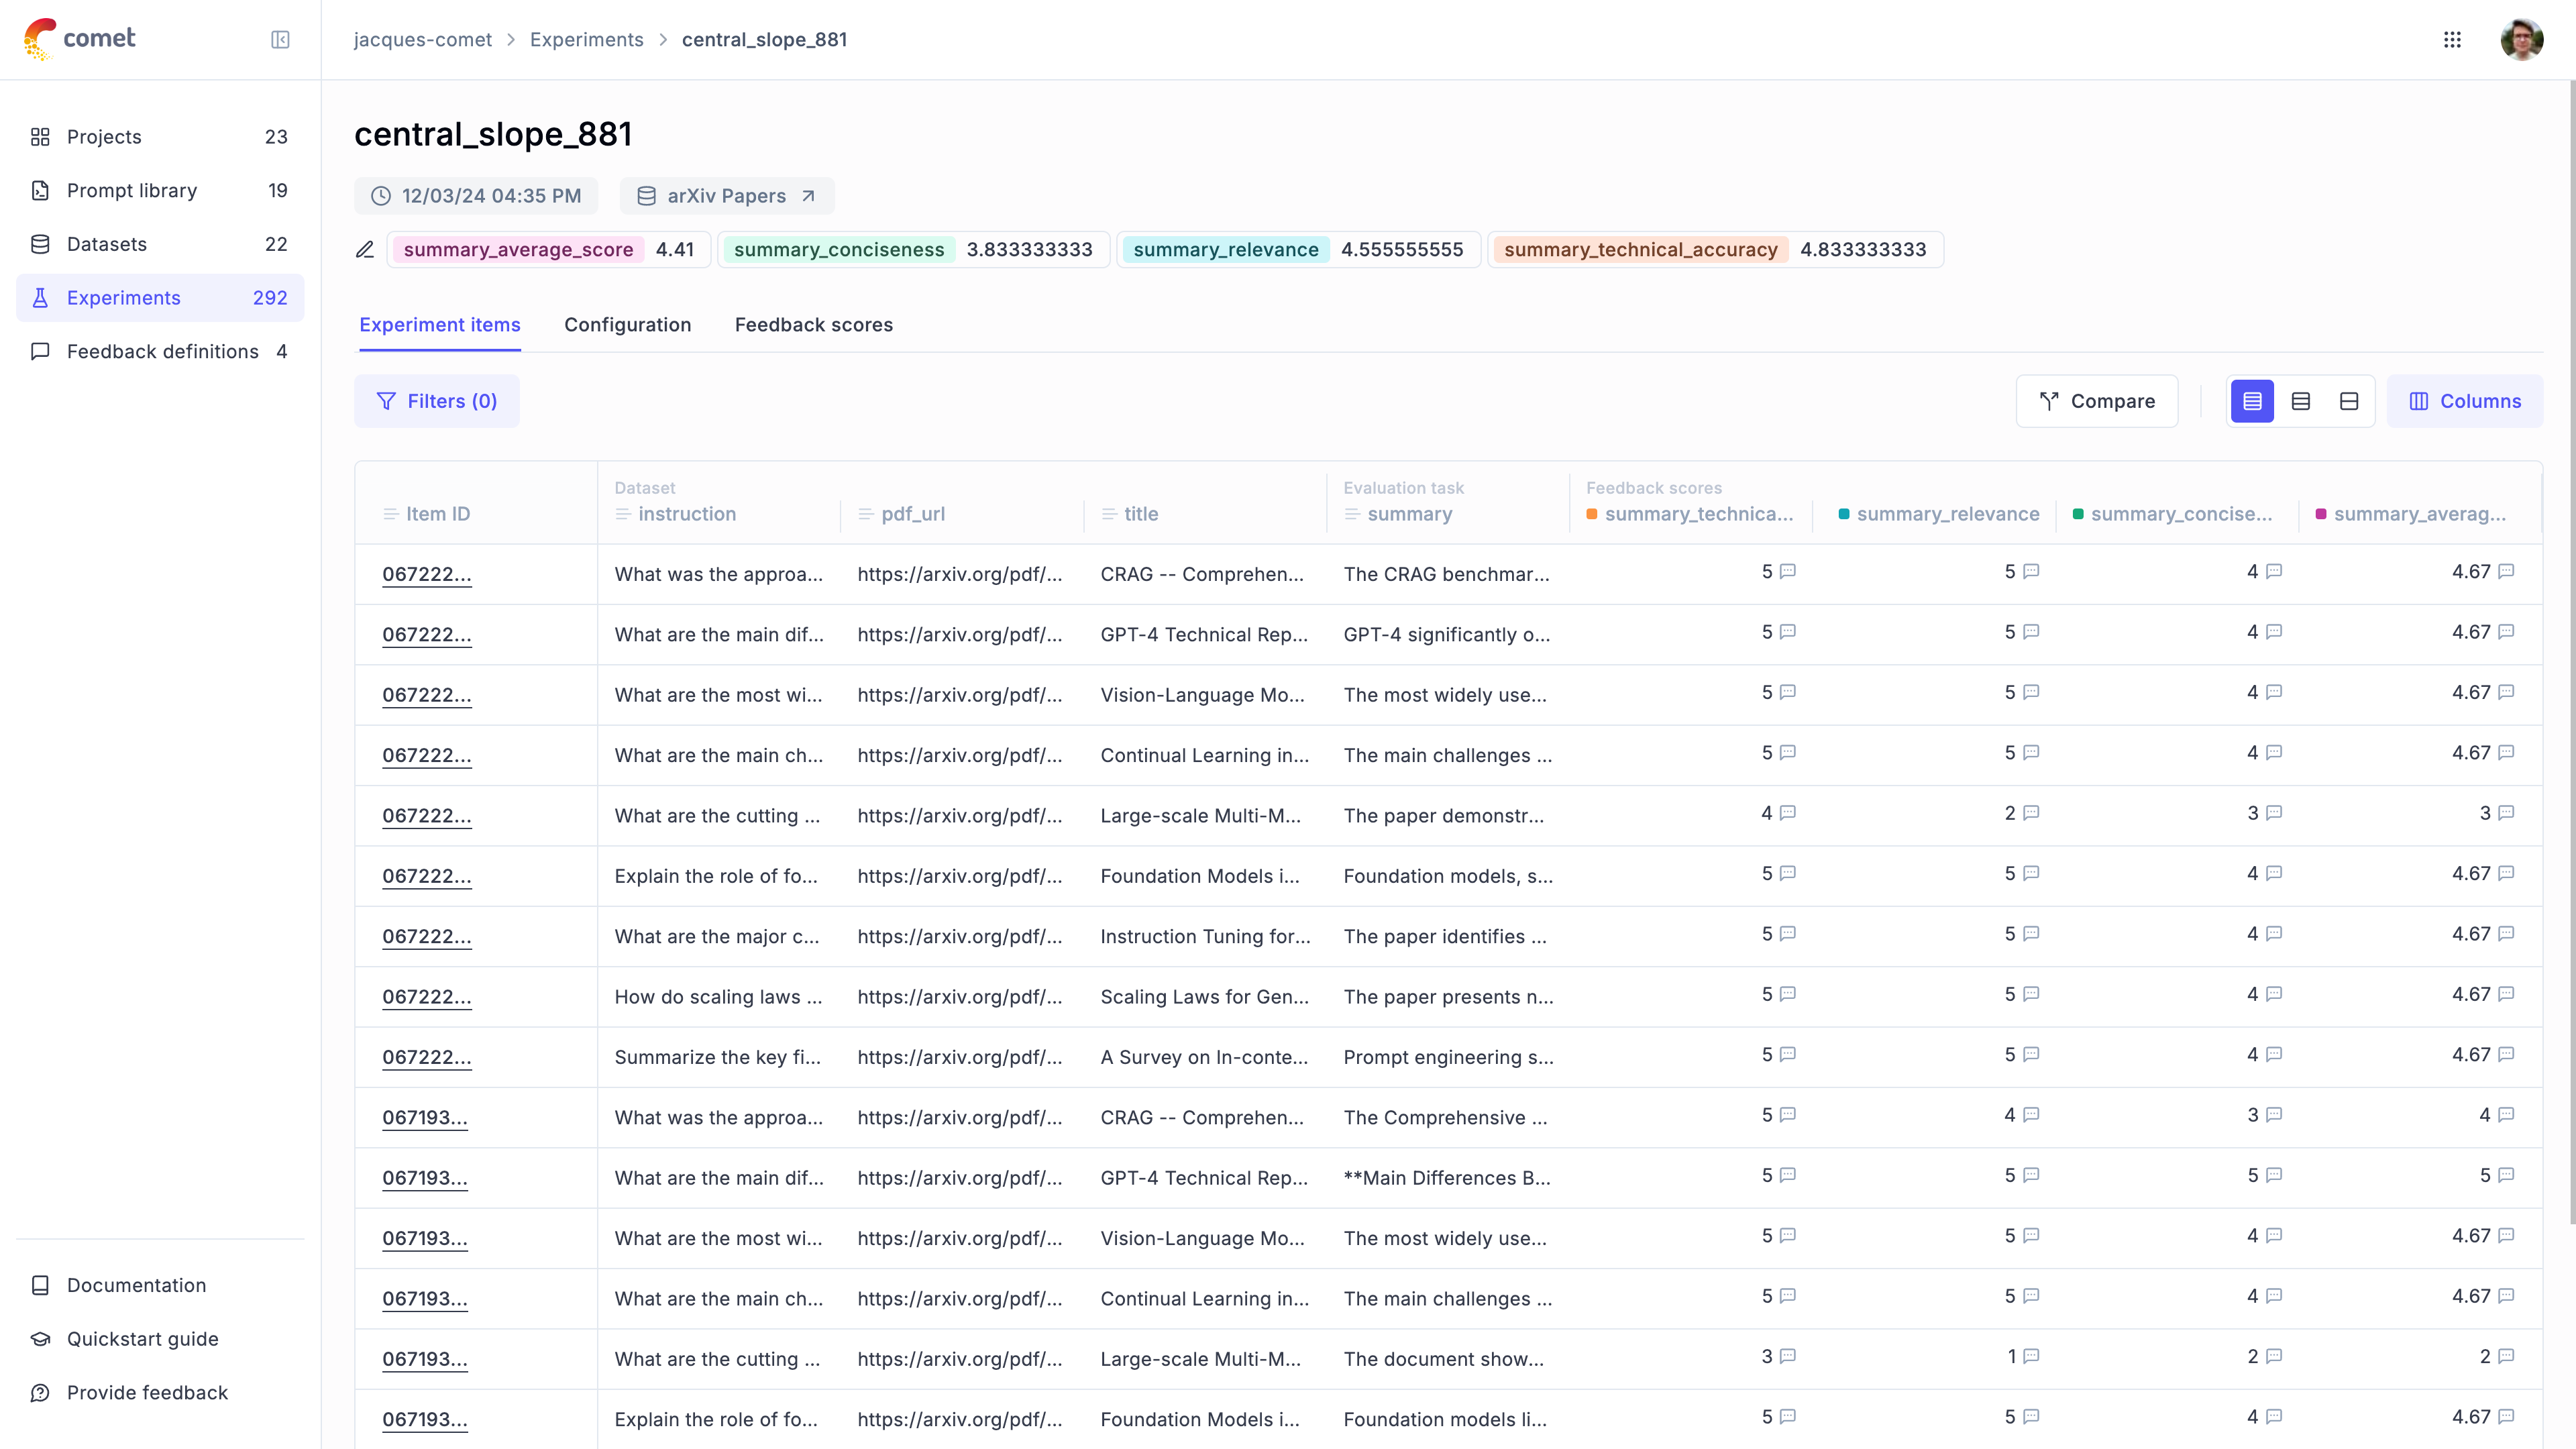
Task: Click the user profile avatar
Action: [2521, 40]
